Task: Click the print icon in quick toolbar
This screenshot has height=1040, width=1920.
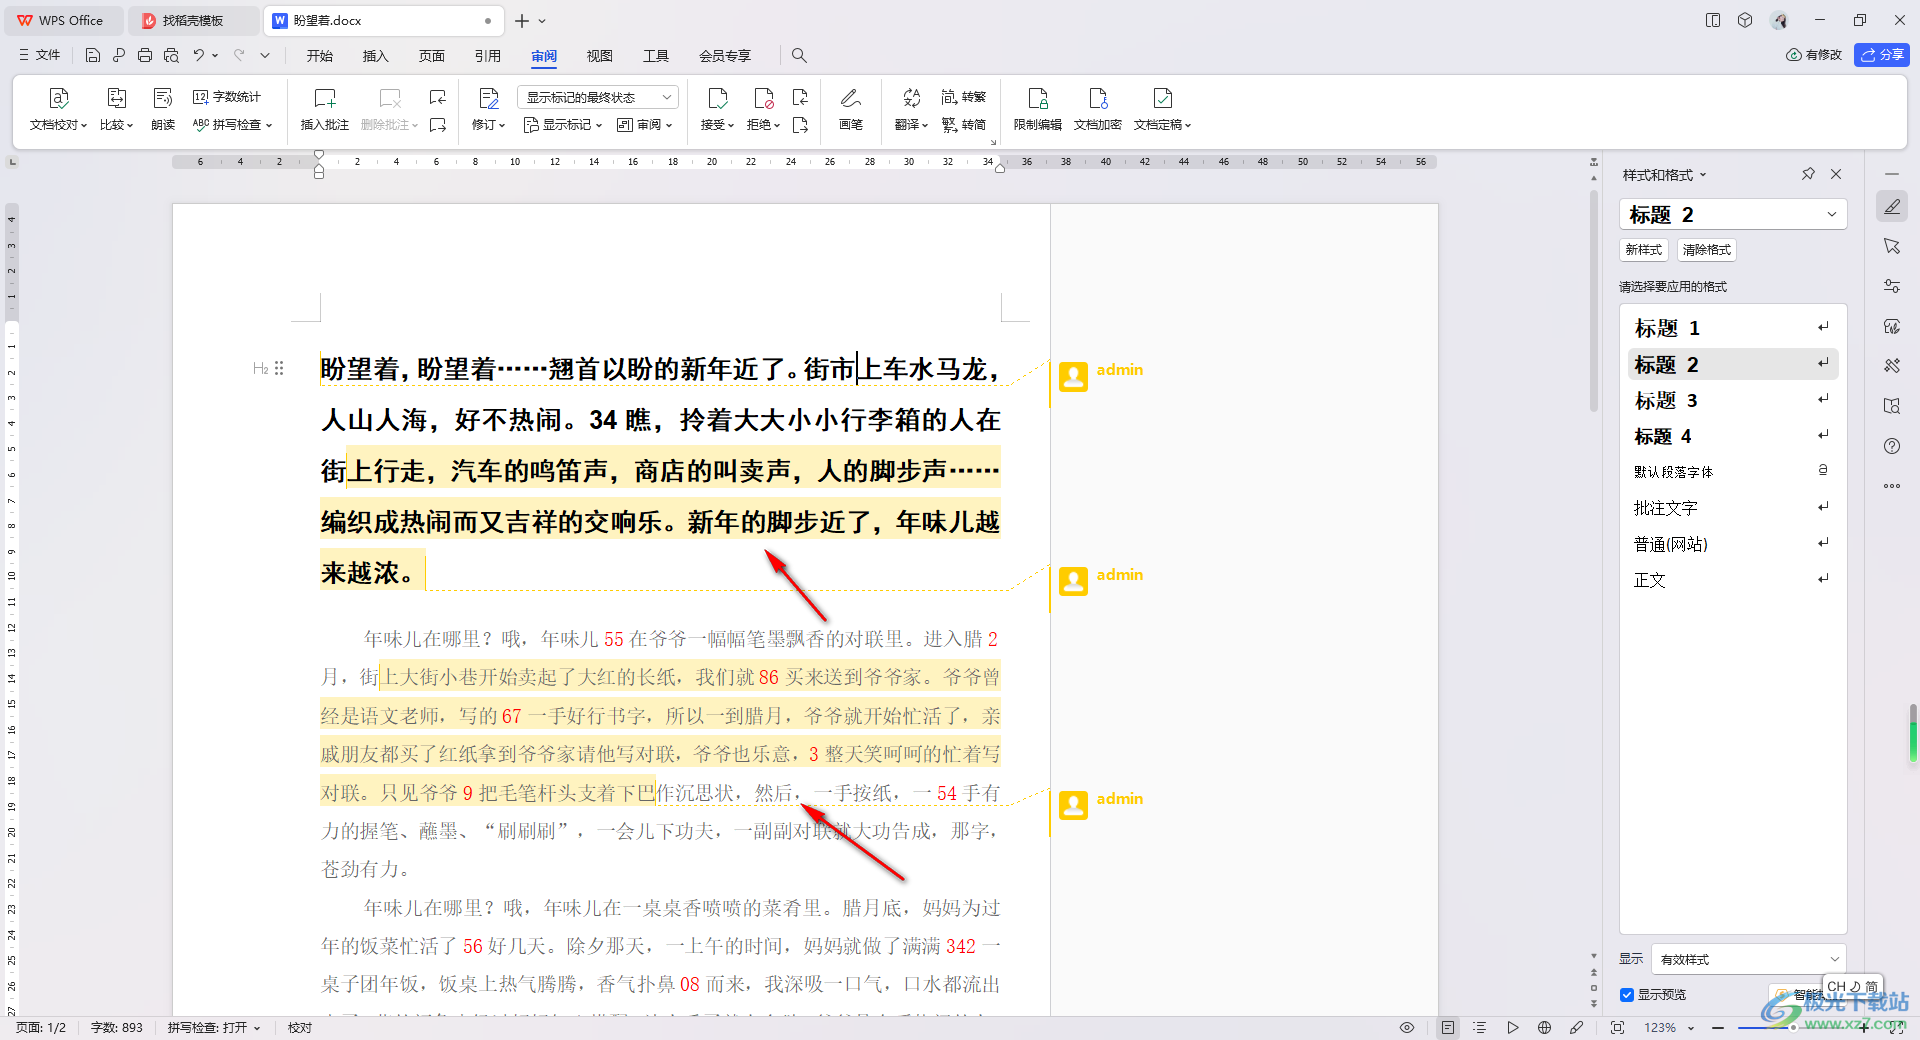Action: (145, 55)
